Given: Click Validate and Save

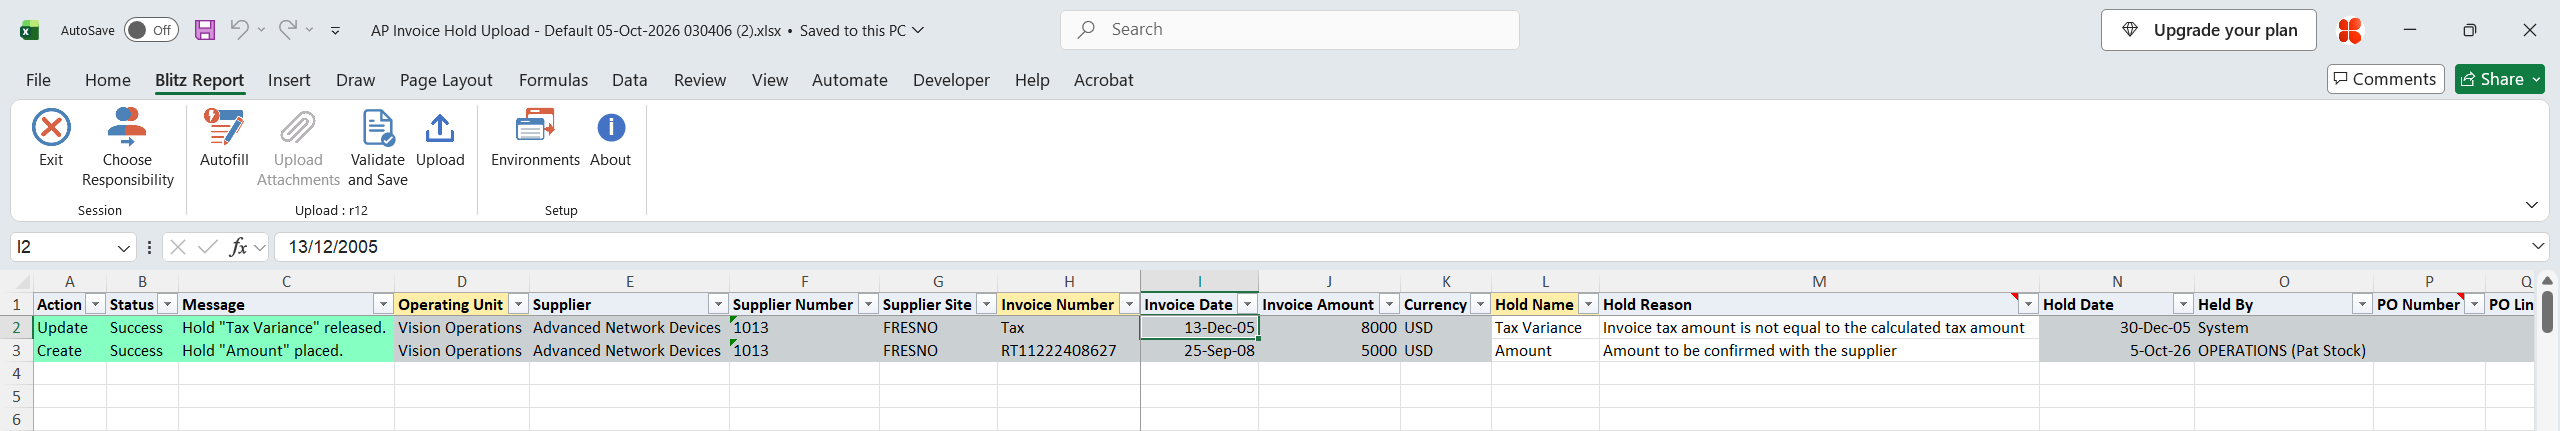Looking at the screenshot, I should coord(378,148).
